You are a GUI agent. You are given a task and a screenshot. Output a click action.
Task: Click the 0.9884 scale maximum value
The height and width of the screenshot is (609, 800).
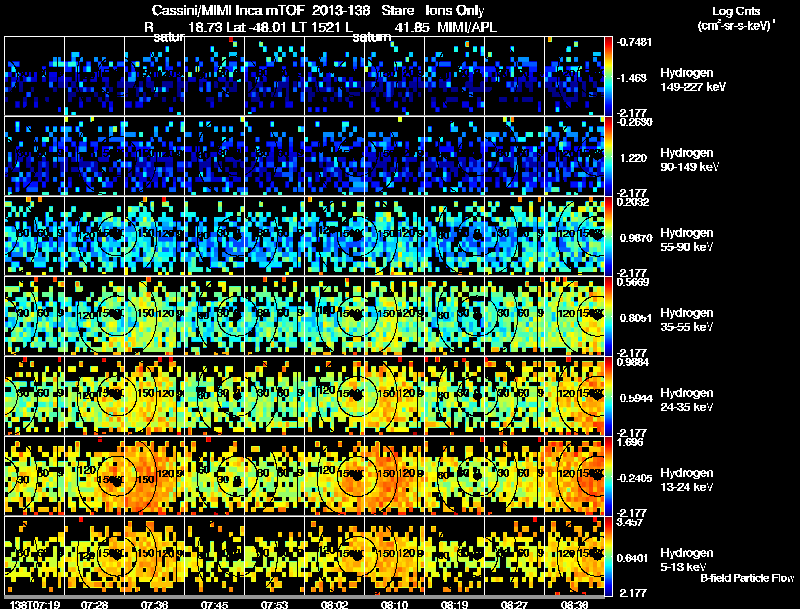coord(633,362)
